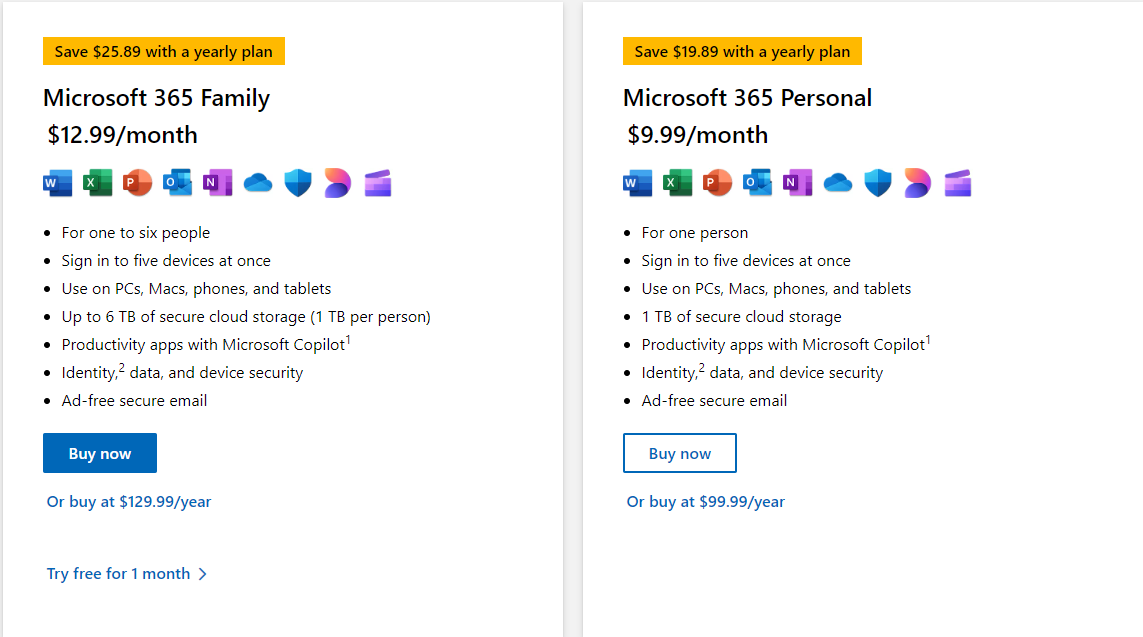Click the Excel icon in the Family plan
Viewport: 1143px width, 637px height.
97,183
